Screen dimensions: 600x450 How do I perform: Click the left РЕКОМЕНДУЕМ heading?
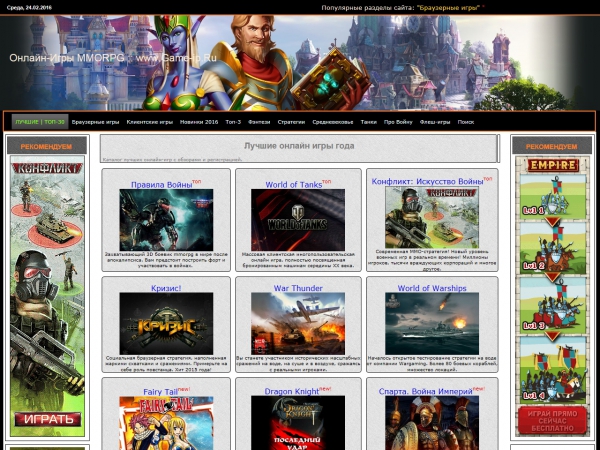(47, 146)
